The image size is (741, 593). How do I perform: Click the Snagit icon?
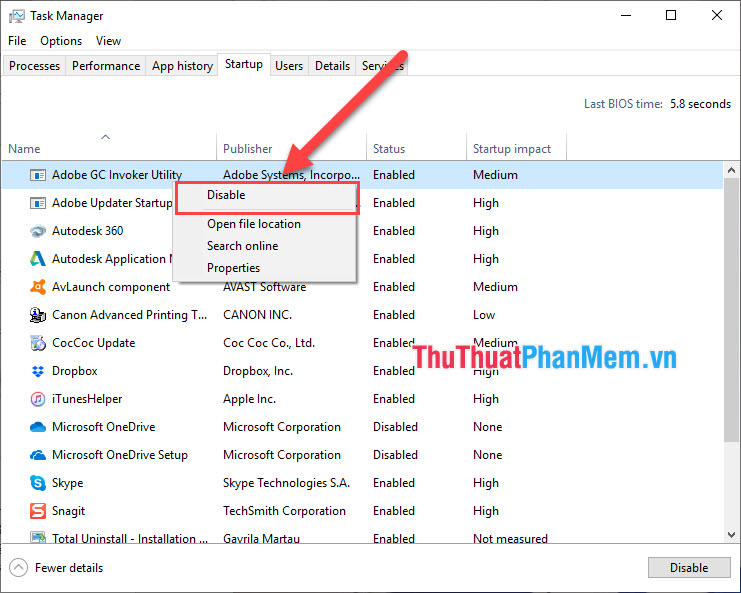tap(38, 511)
